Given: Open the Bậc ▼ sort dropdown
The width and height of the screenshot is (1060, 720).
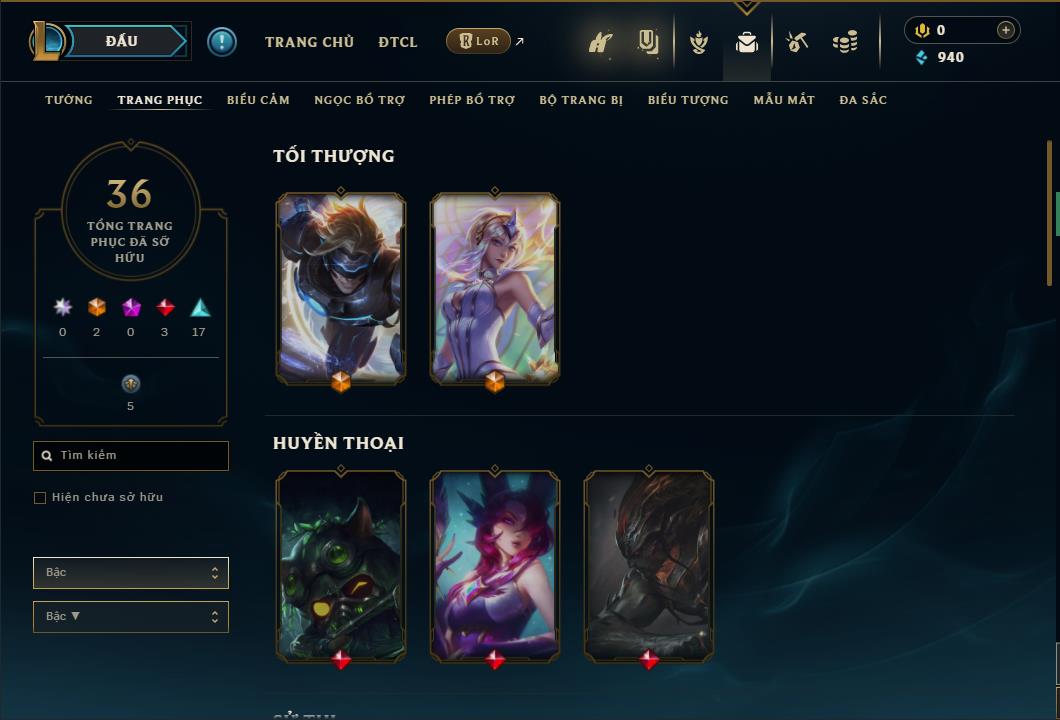Looking at the screenshot, I should tap(131, 617).
